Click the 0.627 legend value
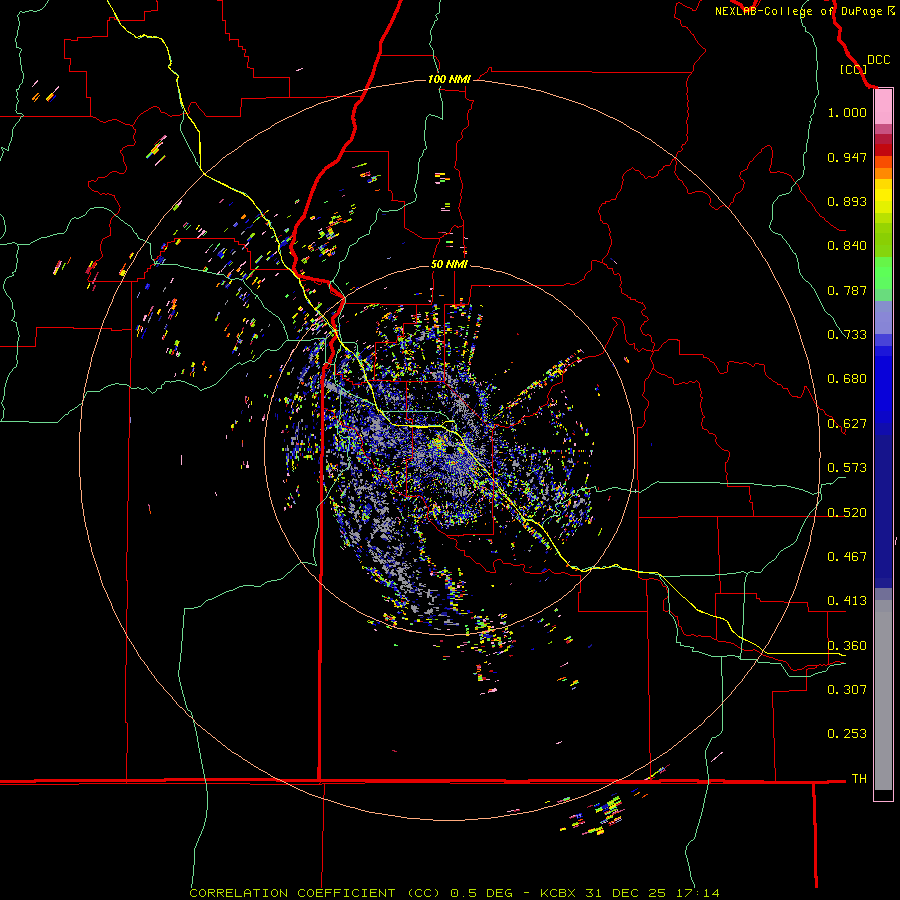This screenshot has height=900, width=900. [847, 424]
